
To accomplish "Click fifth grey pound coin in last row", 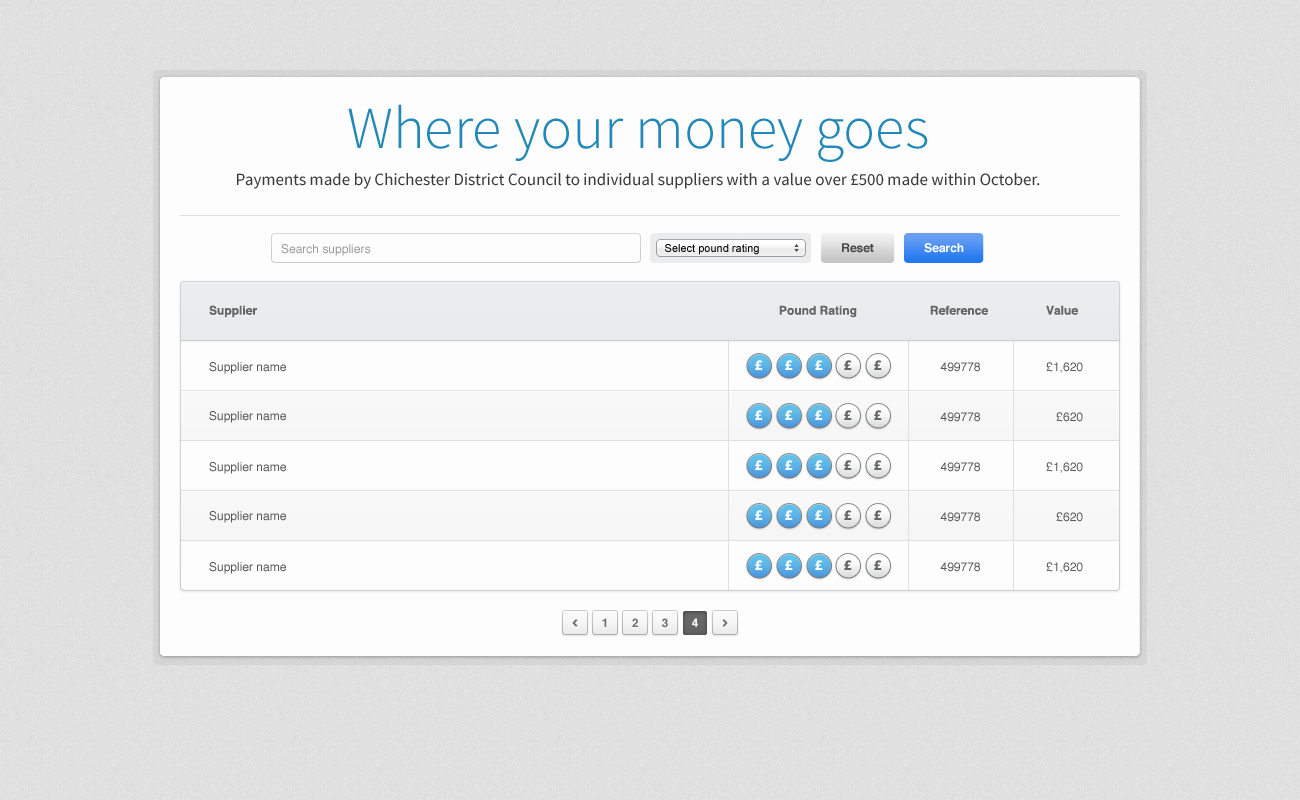I will click(x=878, y=566).
